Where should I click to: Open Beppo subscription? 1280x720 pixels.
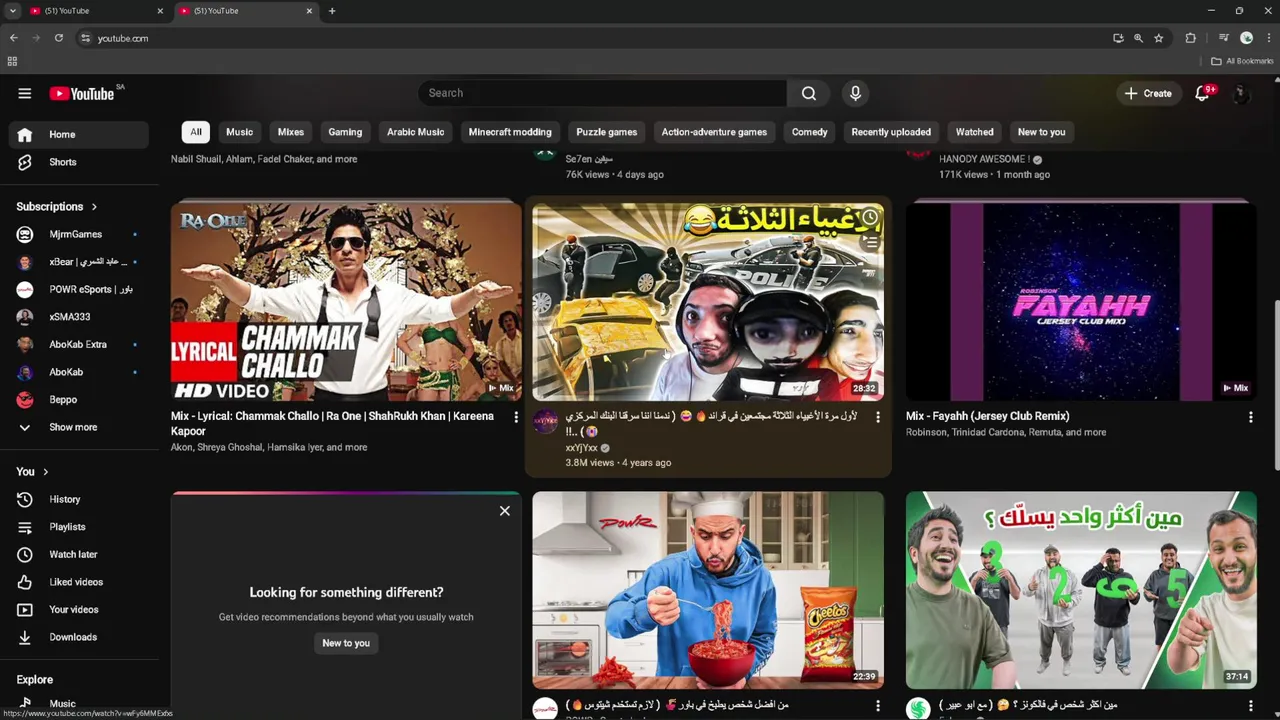[x=78, y=399]
